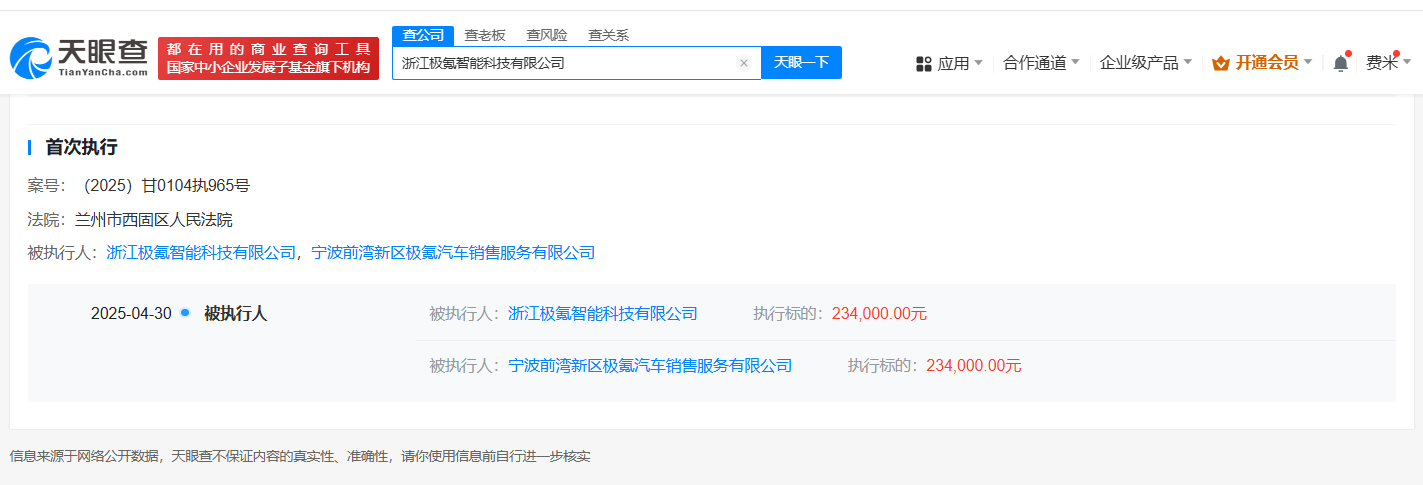Click the crown icon beside 开通会员
The width and height of the screenshot is (1423, 485).
(1220, 63)
